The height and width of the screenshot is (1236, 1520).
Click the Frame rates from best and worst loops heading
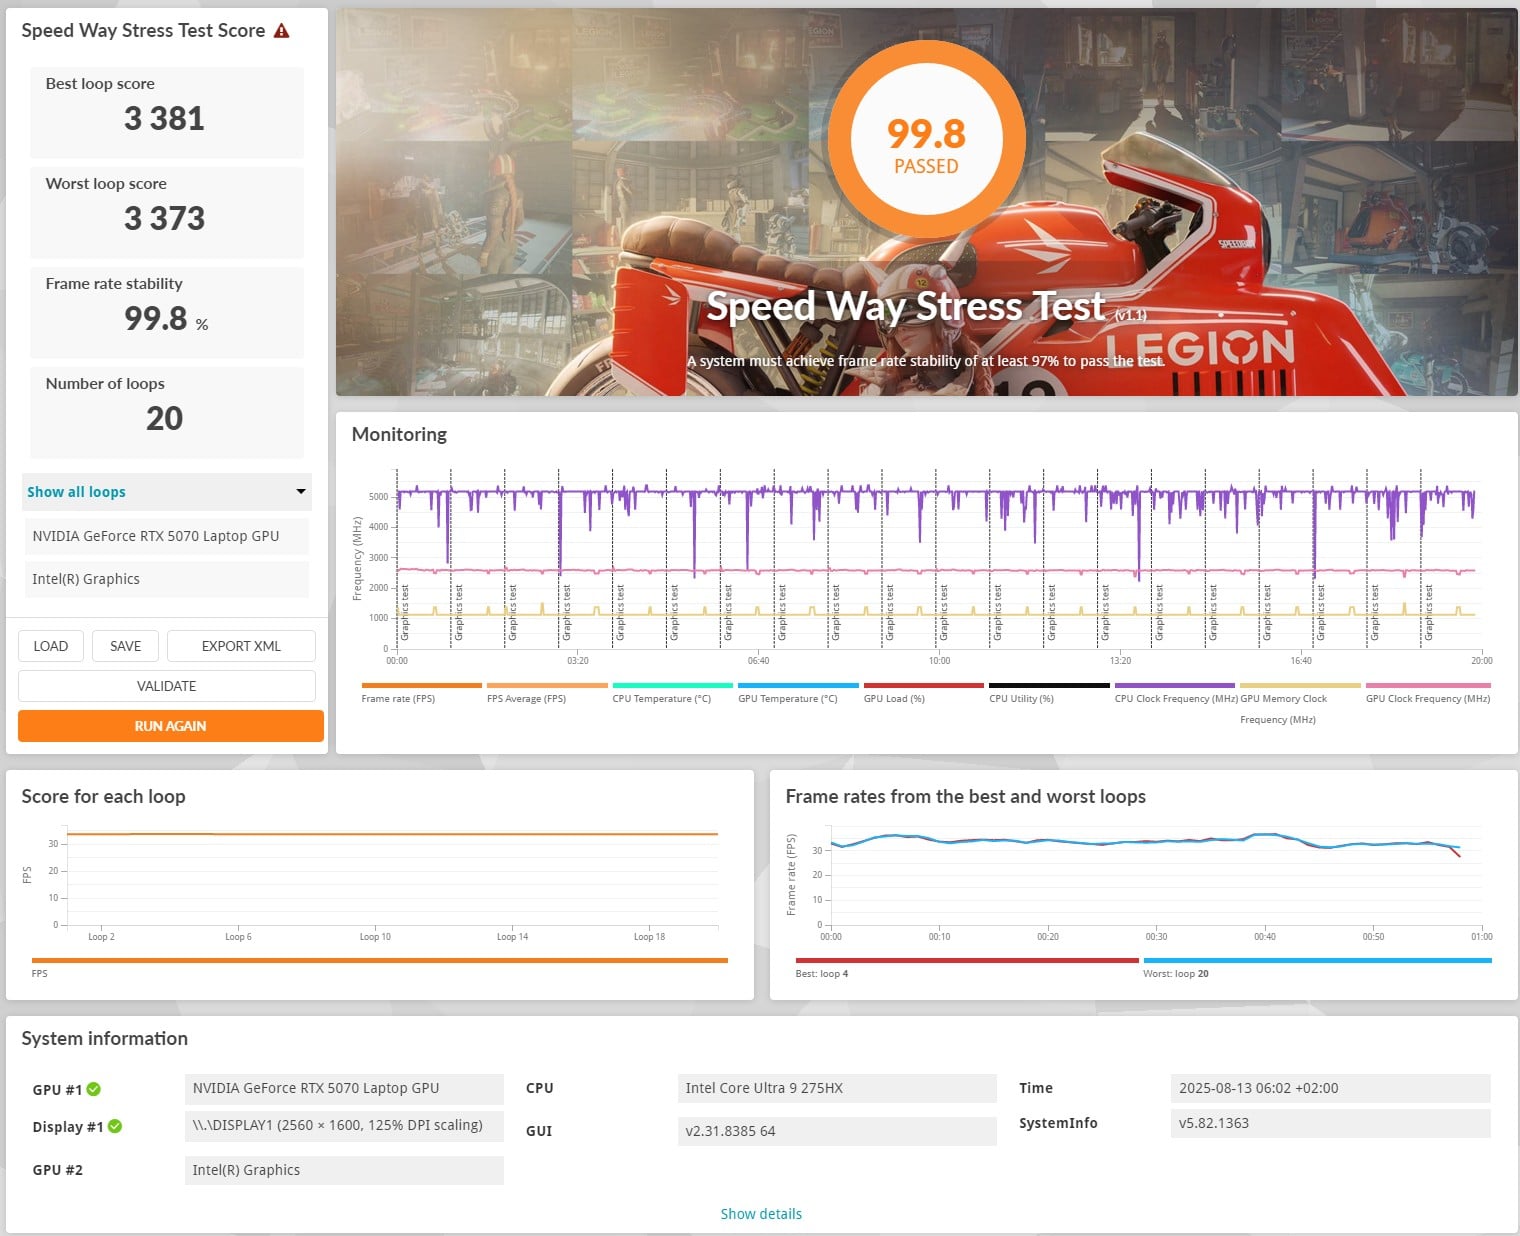point(965,796)
